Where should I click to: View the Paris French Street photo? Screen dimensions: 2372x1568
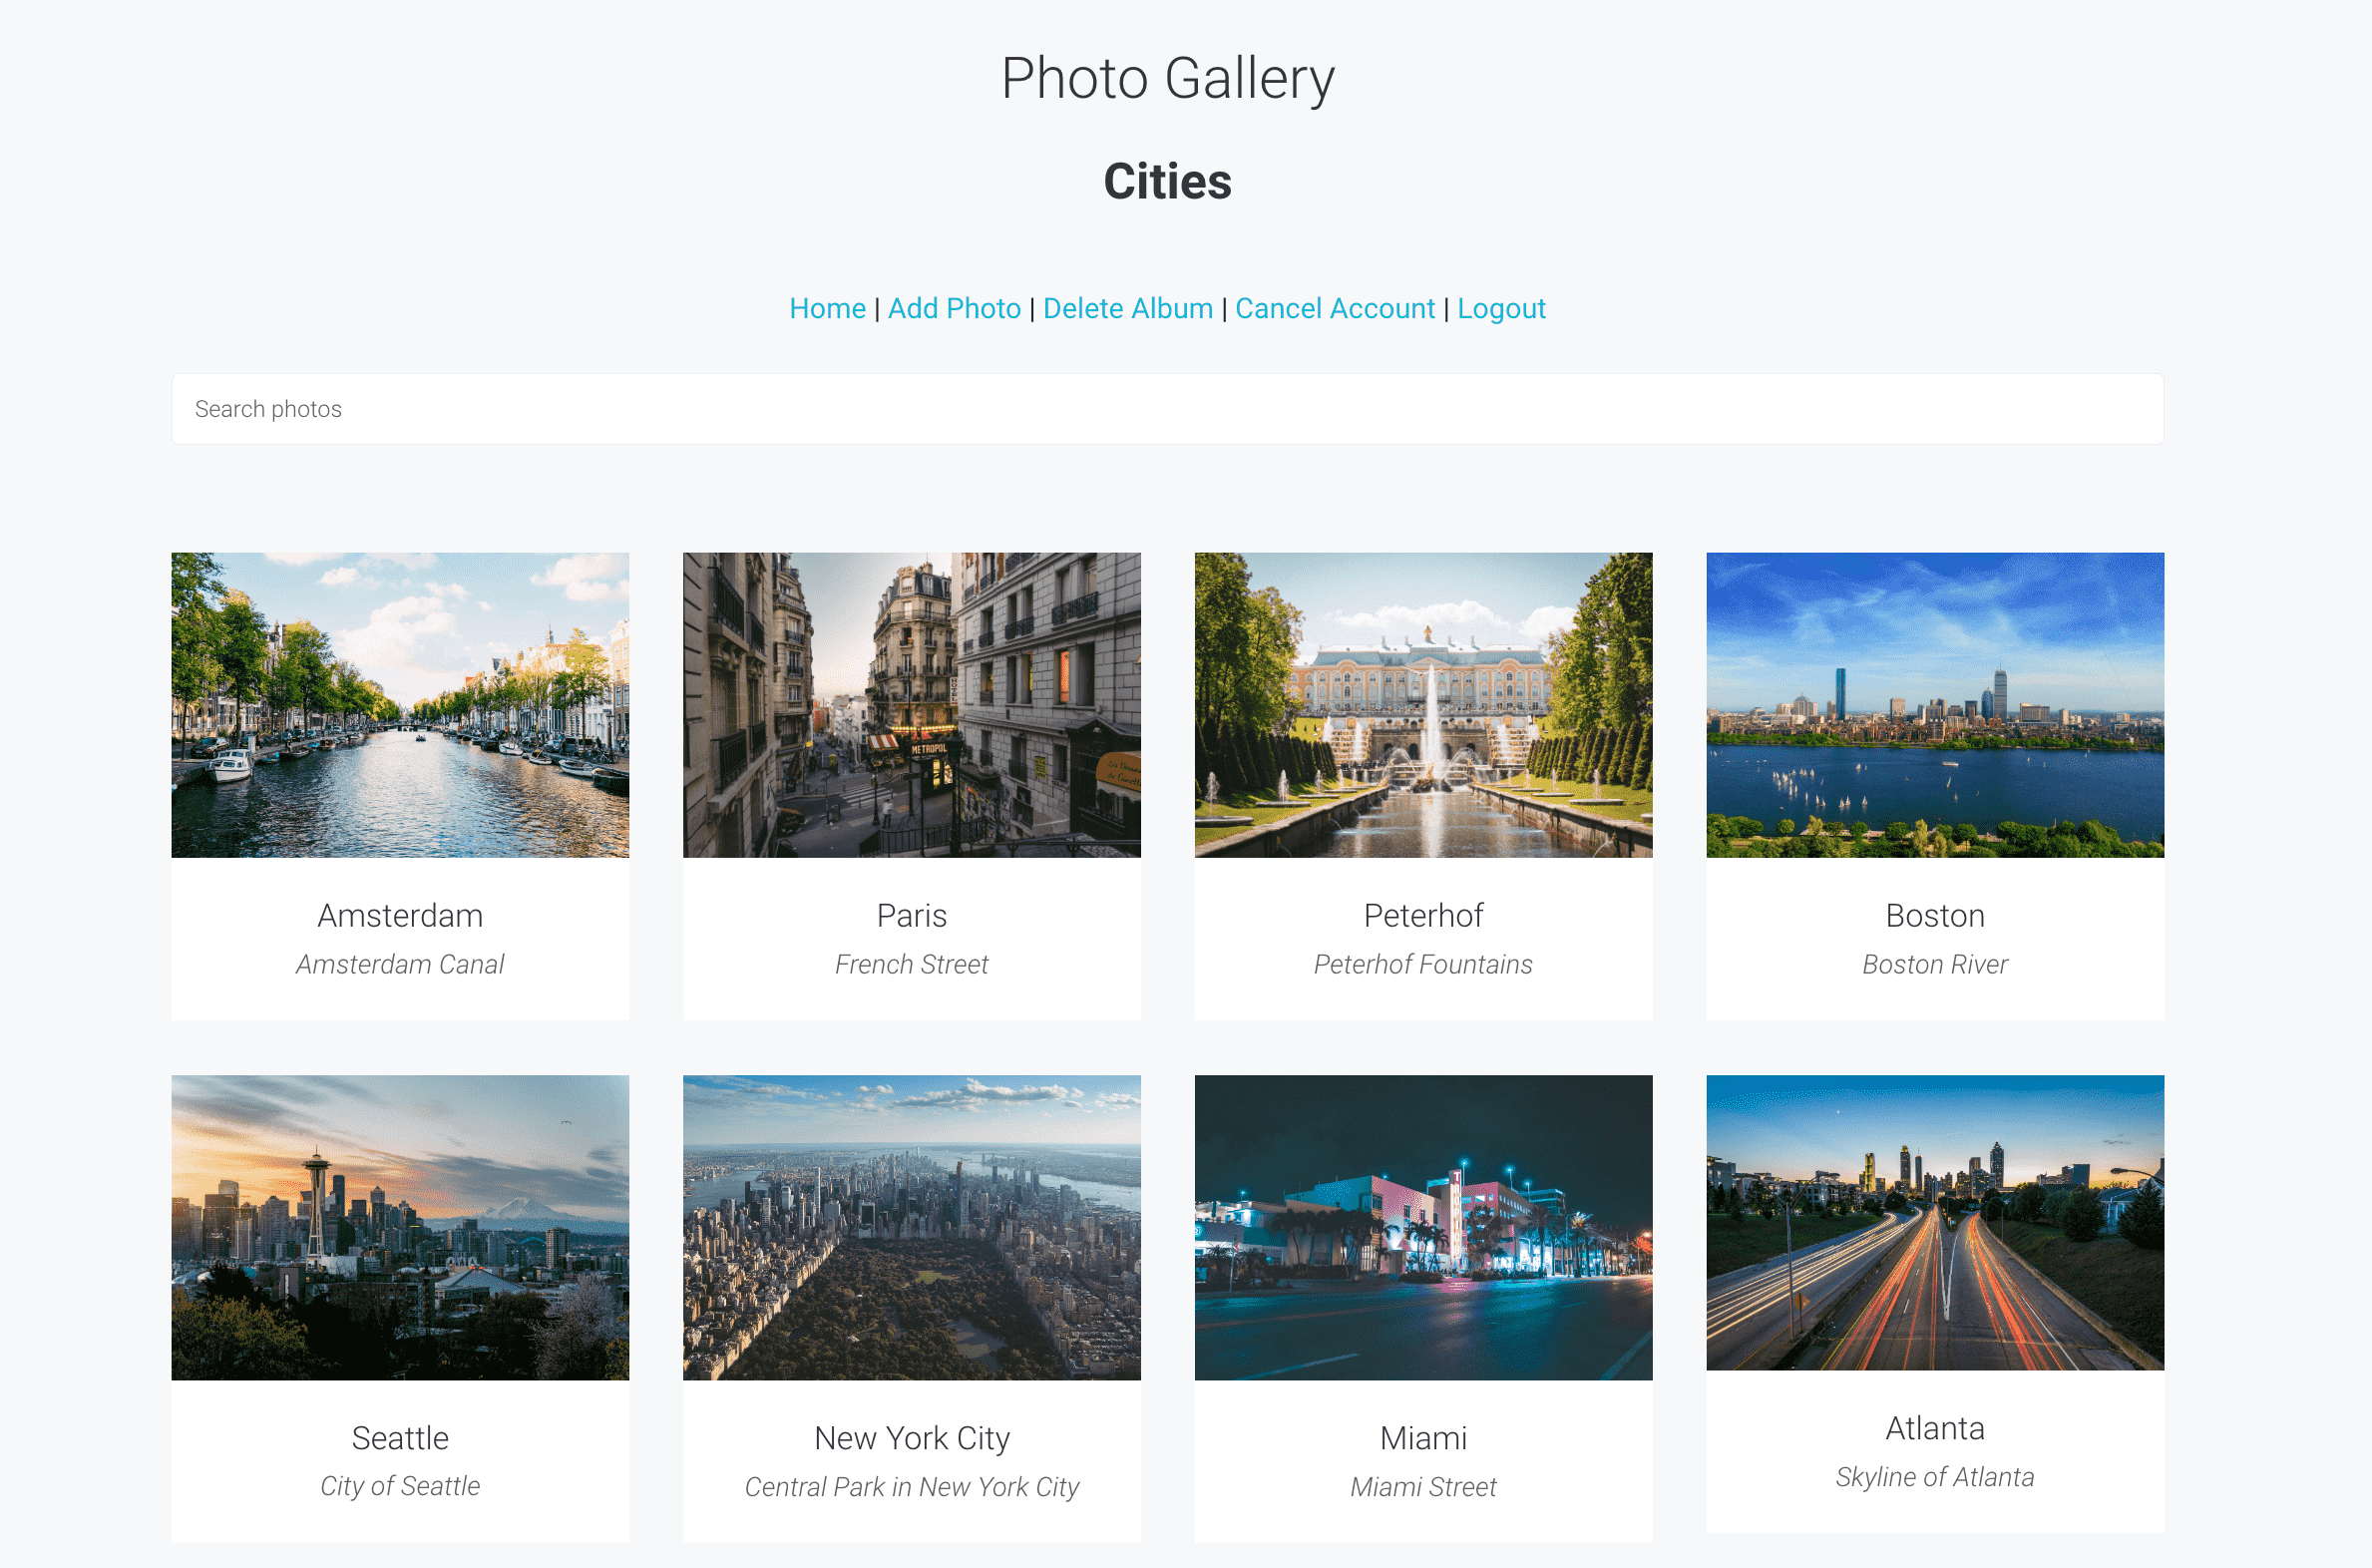coord(911,705)
